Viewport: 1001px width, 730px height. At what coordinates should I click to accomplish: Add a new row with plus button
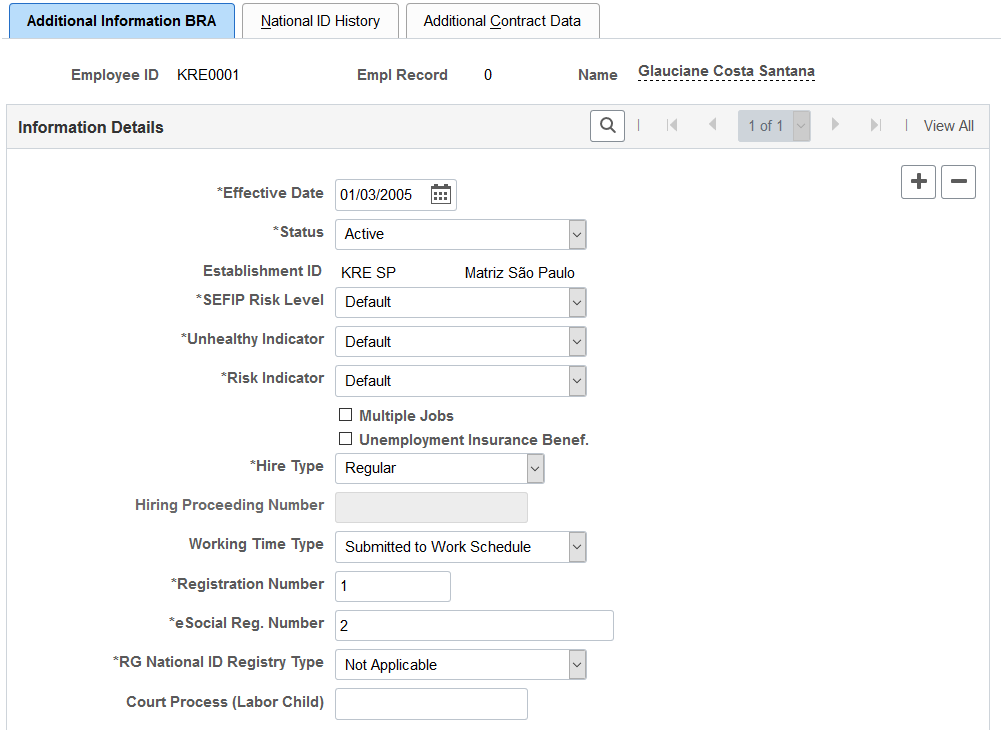click(918, 181)
